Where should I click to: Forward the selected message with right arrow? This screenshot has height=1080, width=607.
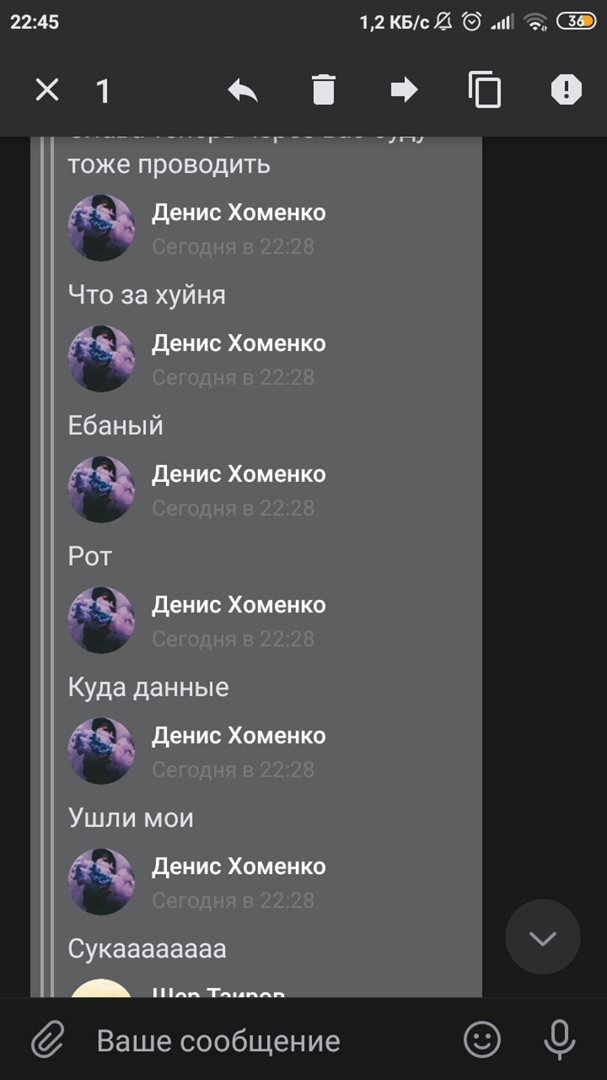(404, 90)
